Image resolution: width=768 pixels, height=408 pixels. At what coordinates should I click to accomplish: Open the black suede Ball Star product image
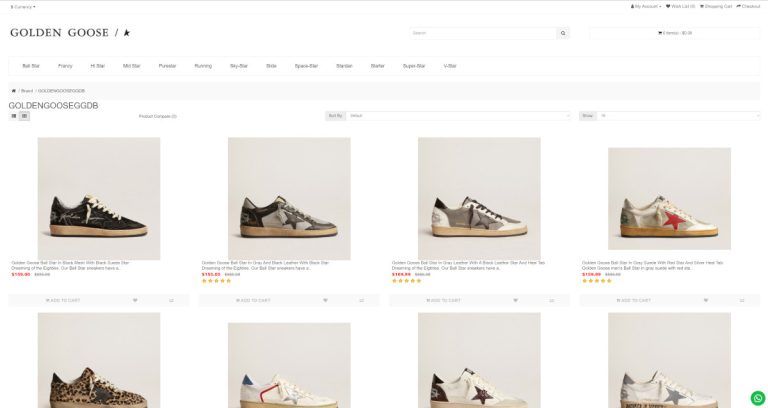[x=99, y=198]
